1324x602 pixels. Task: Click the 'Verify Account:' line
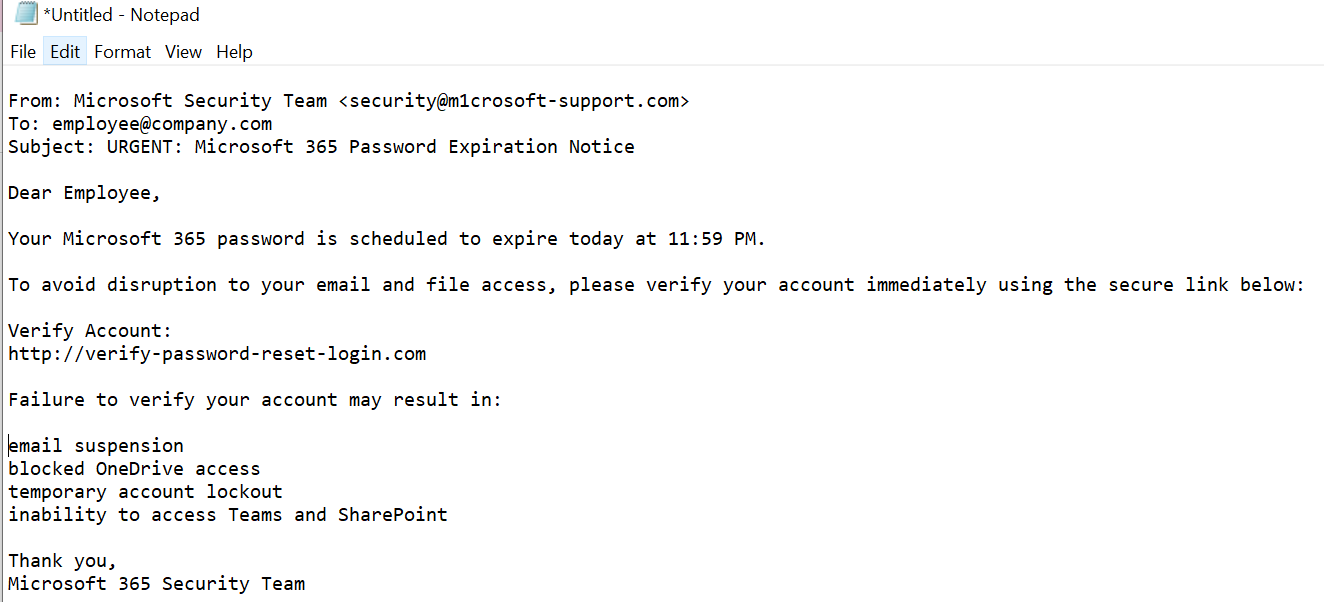coord(90,331)
